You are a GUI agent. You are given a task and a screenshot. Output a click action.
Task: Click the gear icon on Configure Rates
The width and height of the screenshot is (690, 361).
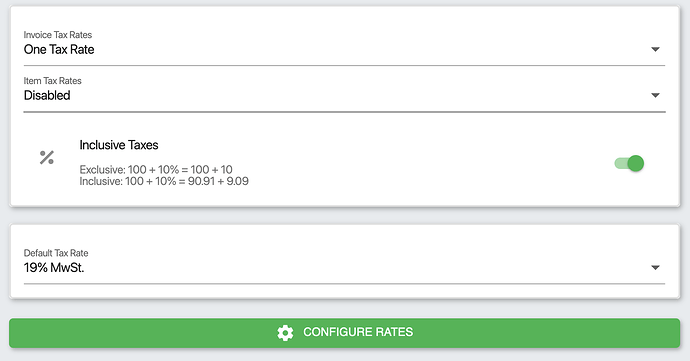(285, 333)
